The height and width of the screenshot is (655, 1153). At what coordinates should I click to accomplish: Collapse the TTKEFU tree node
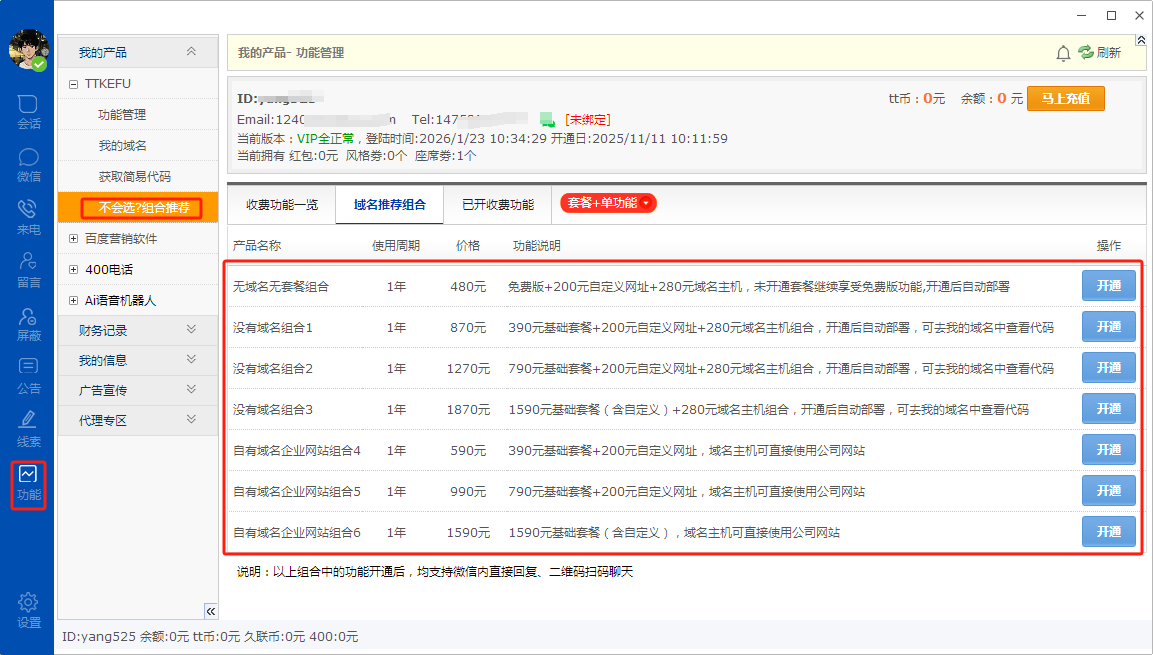pyautogui.click(x=73, y=84)
